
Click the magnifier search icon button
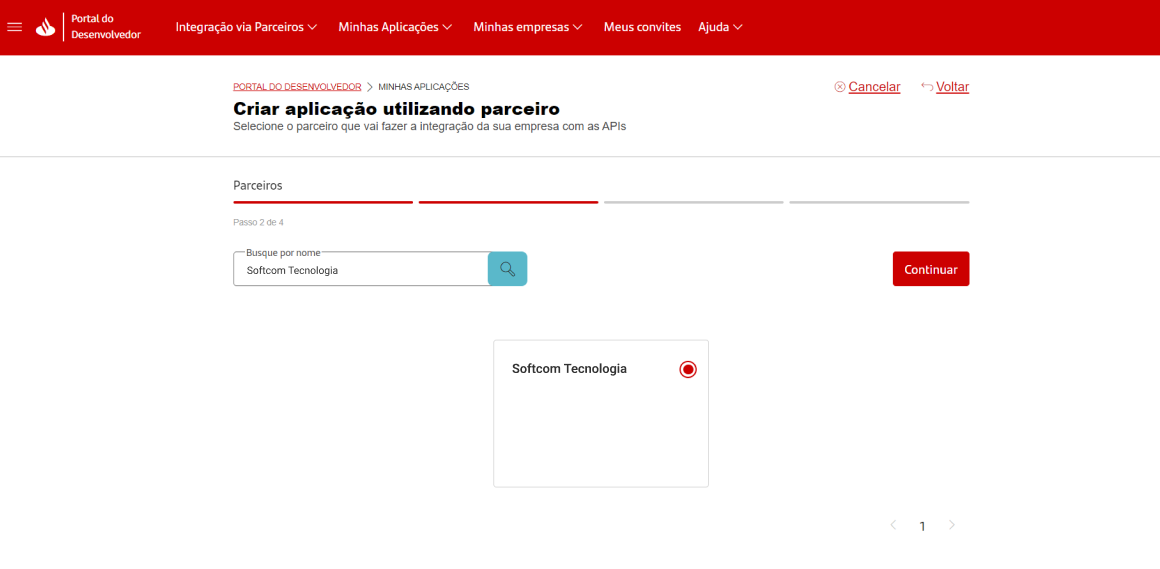click(x=508, y=269)
